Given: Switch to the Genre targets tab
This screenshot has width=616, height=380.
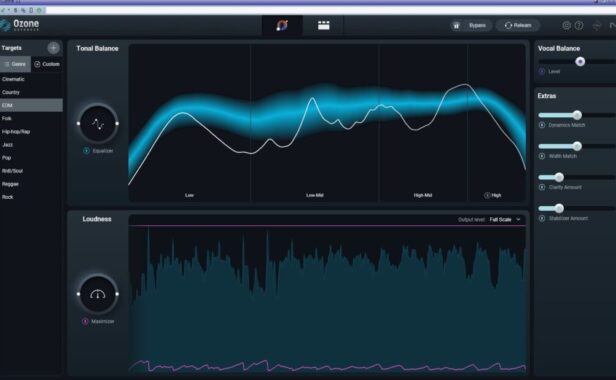Looking at the screenshot, I should pos(15,64).
